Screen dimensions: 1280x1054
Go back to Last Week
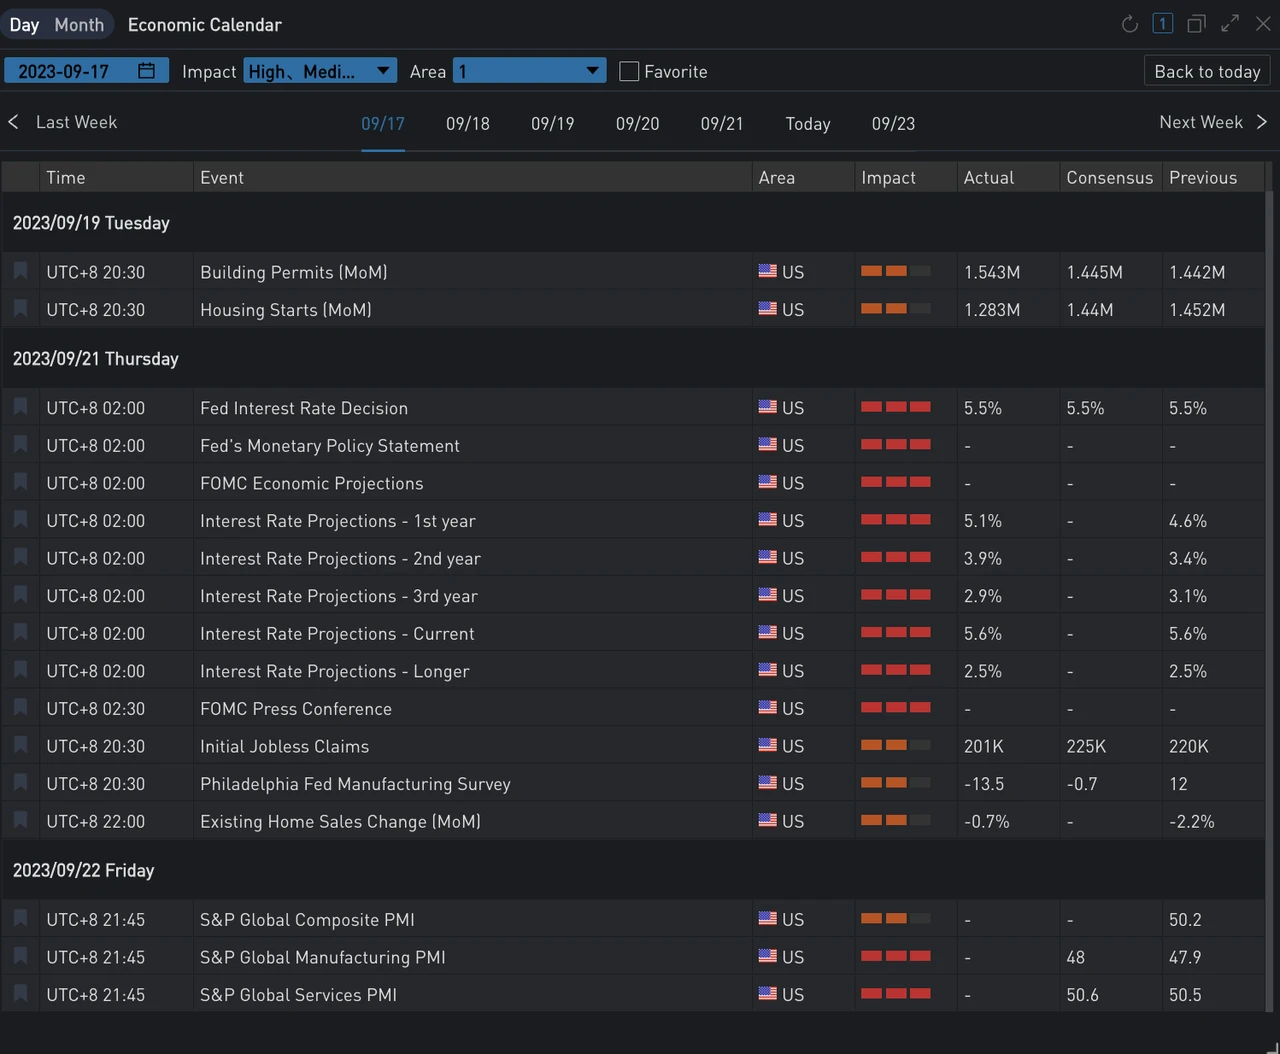[x=64, y=122]
